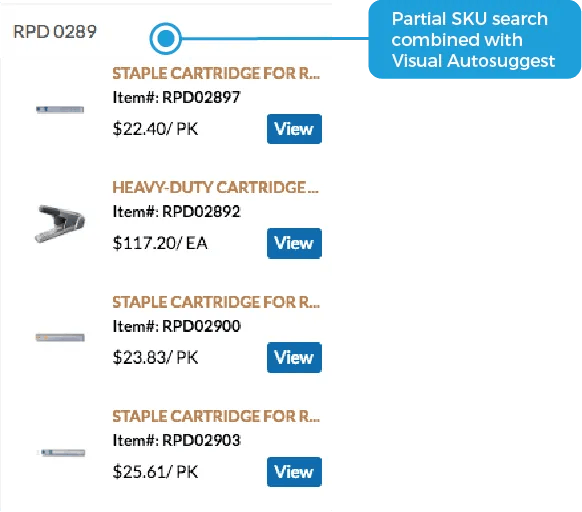Open the staple cartridge thumbnail for RPD02900
Screen dimensions: 582x512
click(60, 337)
